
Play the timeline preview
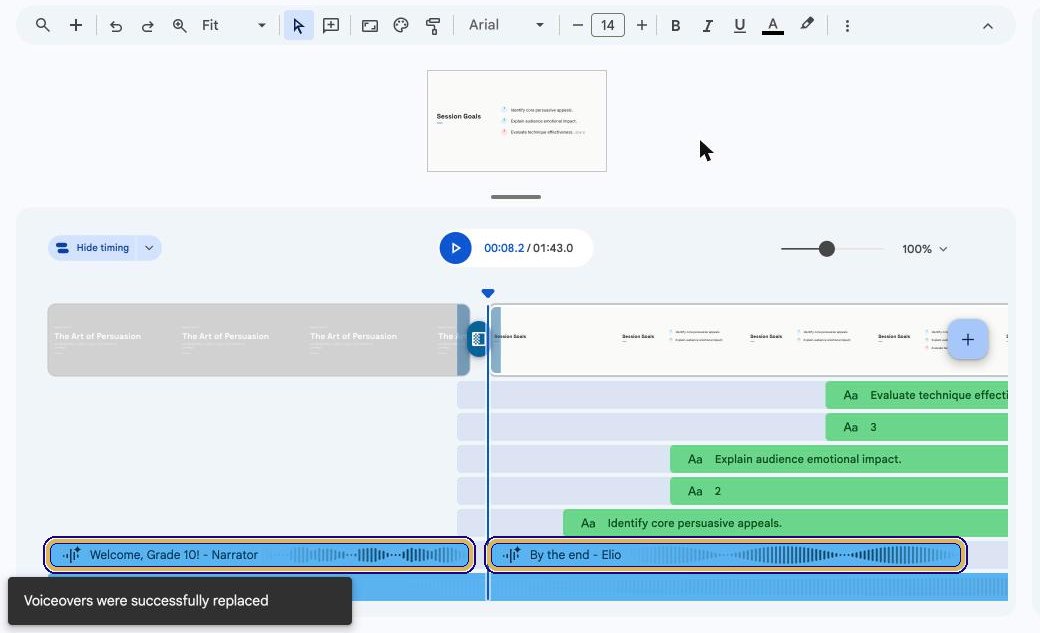455,247
